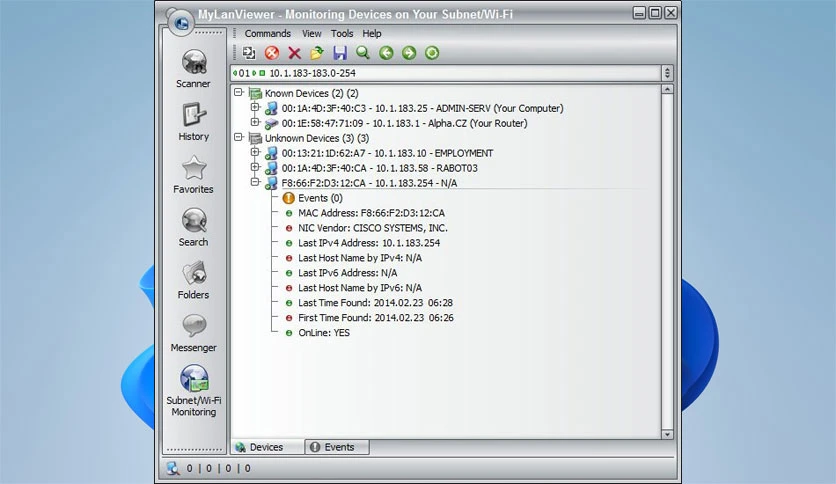This screenshot has height=484, width=836.
Task: Click the EMPLOYMENT device computer icon
Action: [x=271, y=153]
